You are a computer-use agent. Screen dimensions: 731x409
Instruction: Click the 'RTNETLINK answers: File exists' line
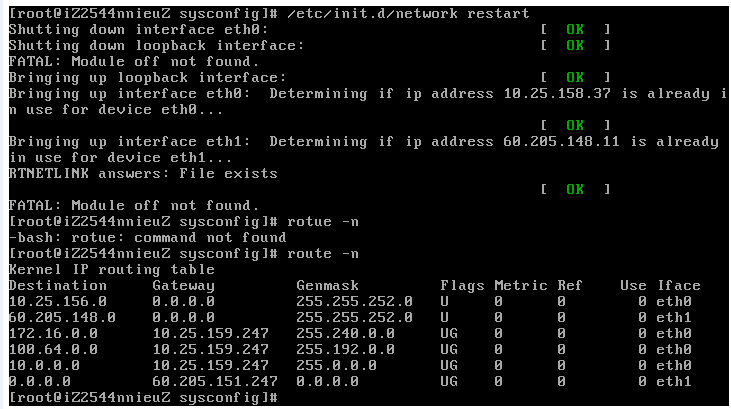(143, 173)
